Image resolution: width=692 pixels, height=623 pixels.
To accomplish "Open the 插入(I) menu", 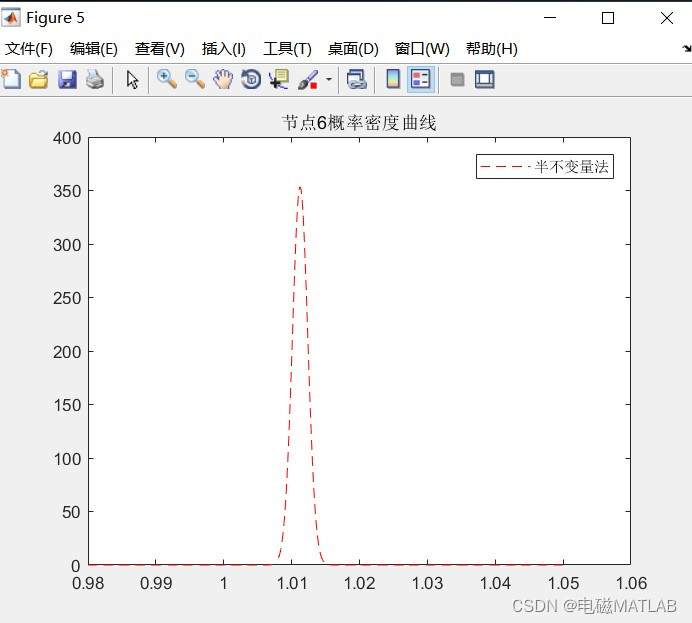I will tap(223, 49).
